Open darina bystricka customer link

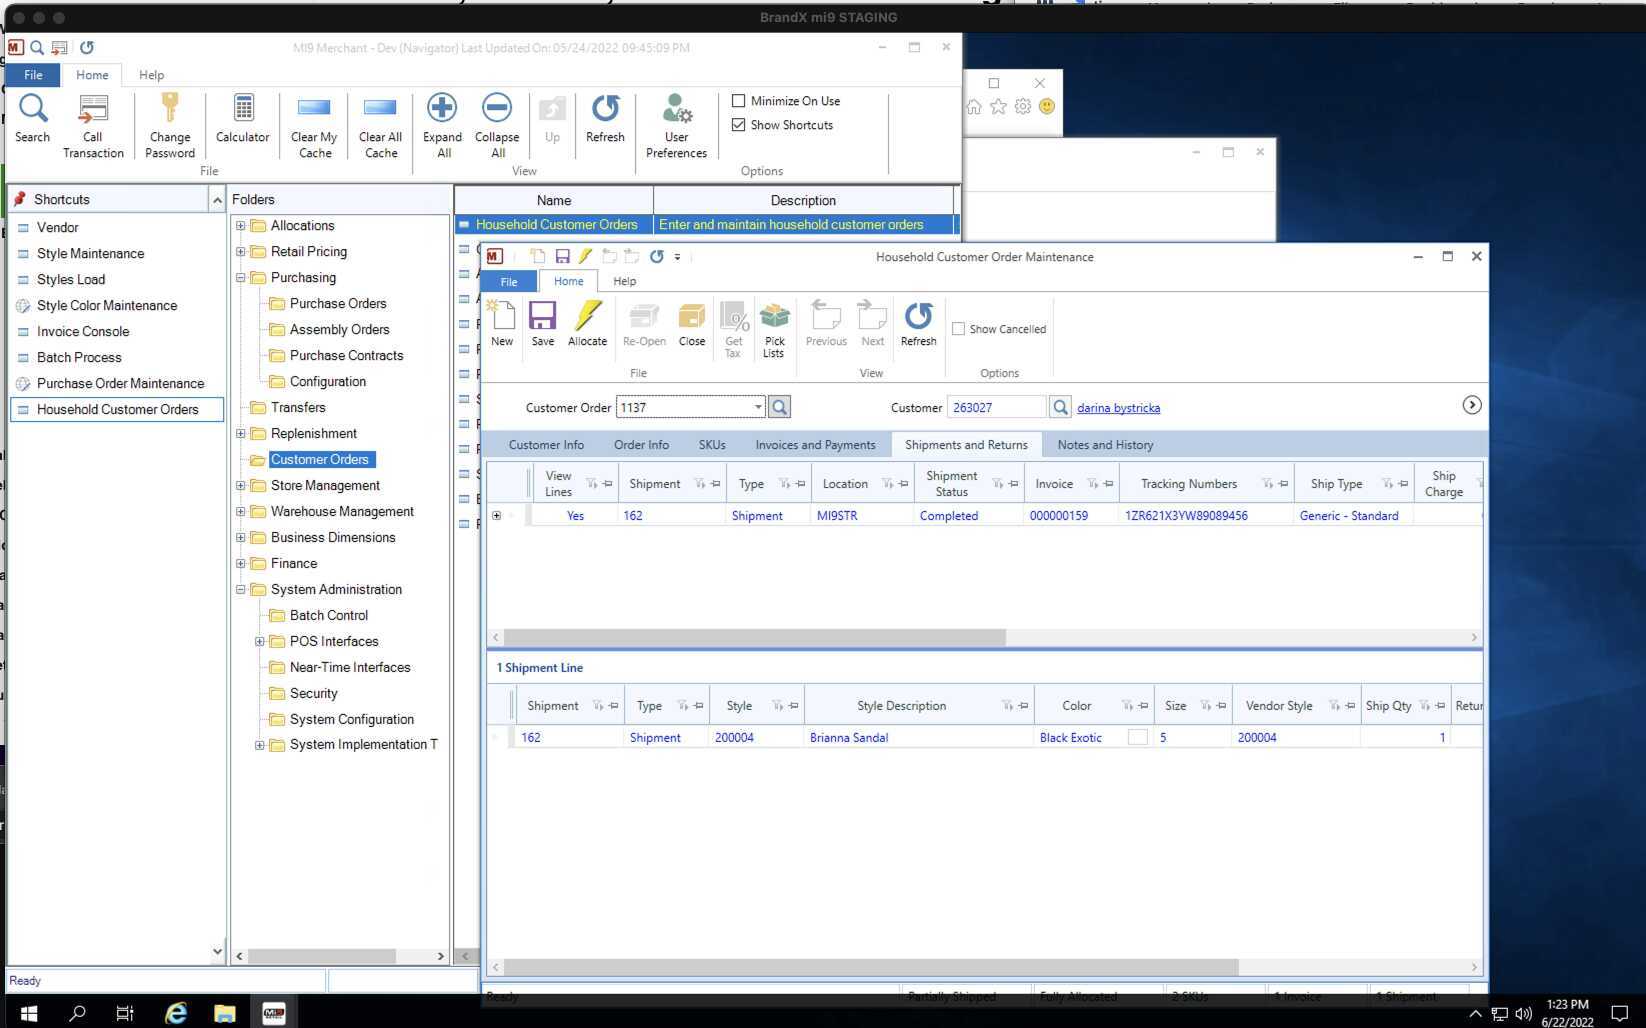click(x=1118, y=408)
